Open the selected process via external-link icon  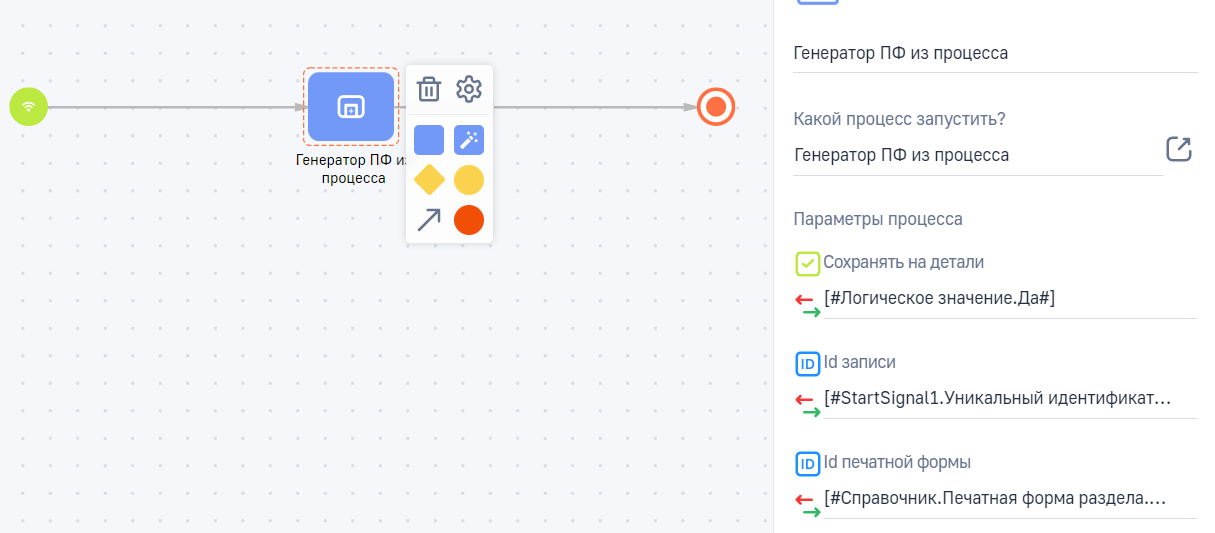tap(1179, 149)
